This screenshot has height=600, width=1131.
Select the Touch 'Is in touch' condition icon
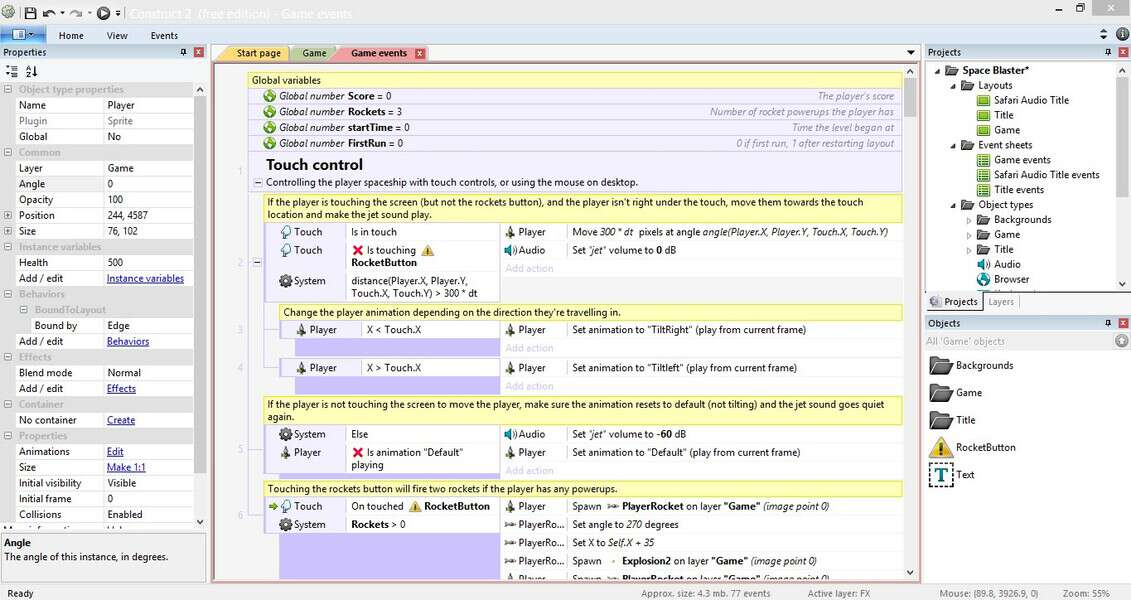(286, 232)
